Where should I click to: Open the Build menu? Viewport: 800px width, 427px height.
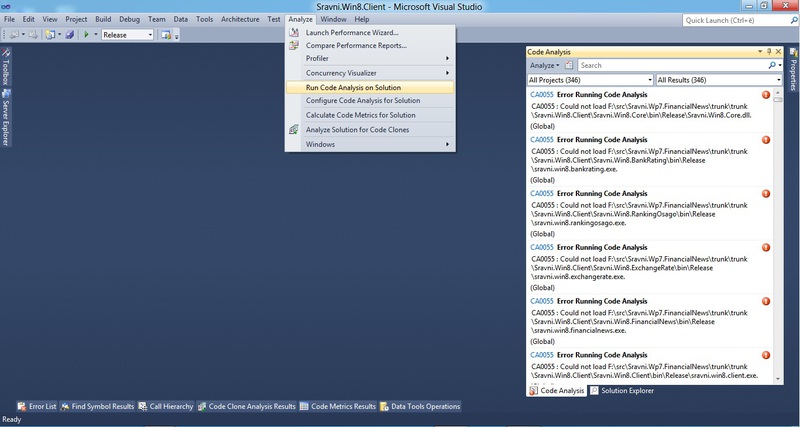tap(103, 19)
